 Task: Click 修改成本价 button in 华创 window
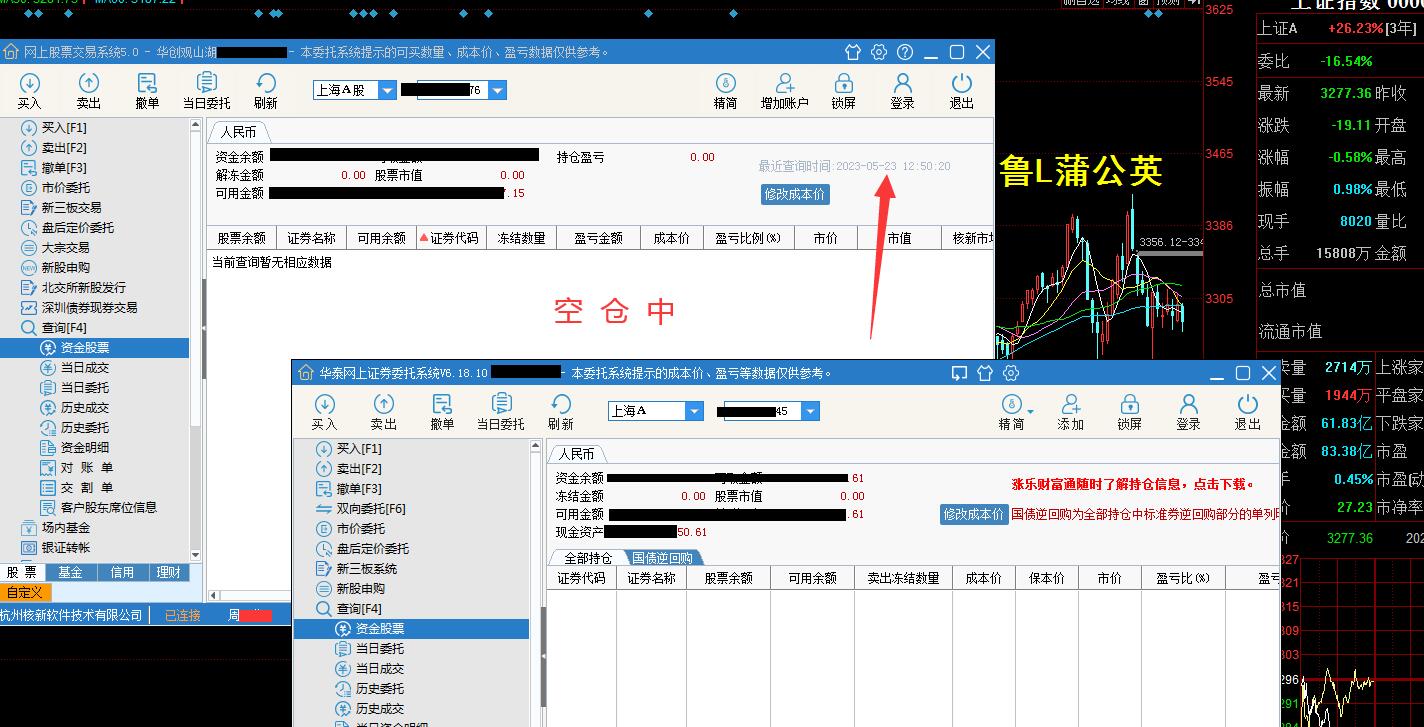pos(795,194)
